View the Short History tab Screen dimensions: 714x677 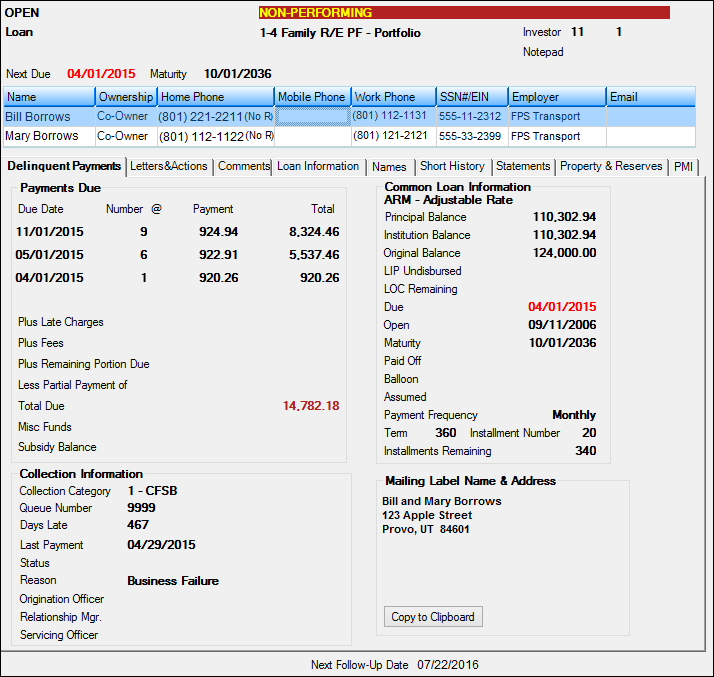pos(452,166)
